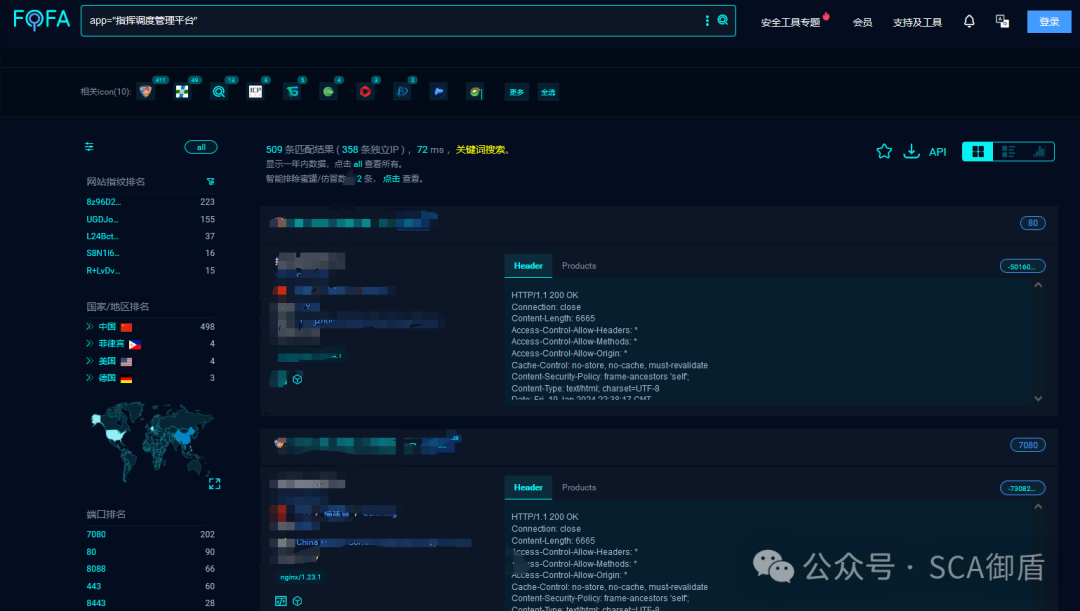Click the -50160... hash pill
Image resolution: width=1080 pixels, height=611 pixels.
(x=1022, y=267)
